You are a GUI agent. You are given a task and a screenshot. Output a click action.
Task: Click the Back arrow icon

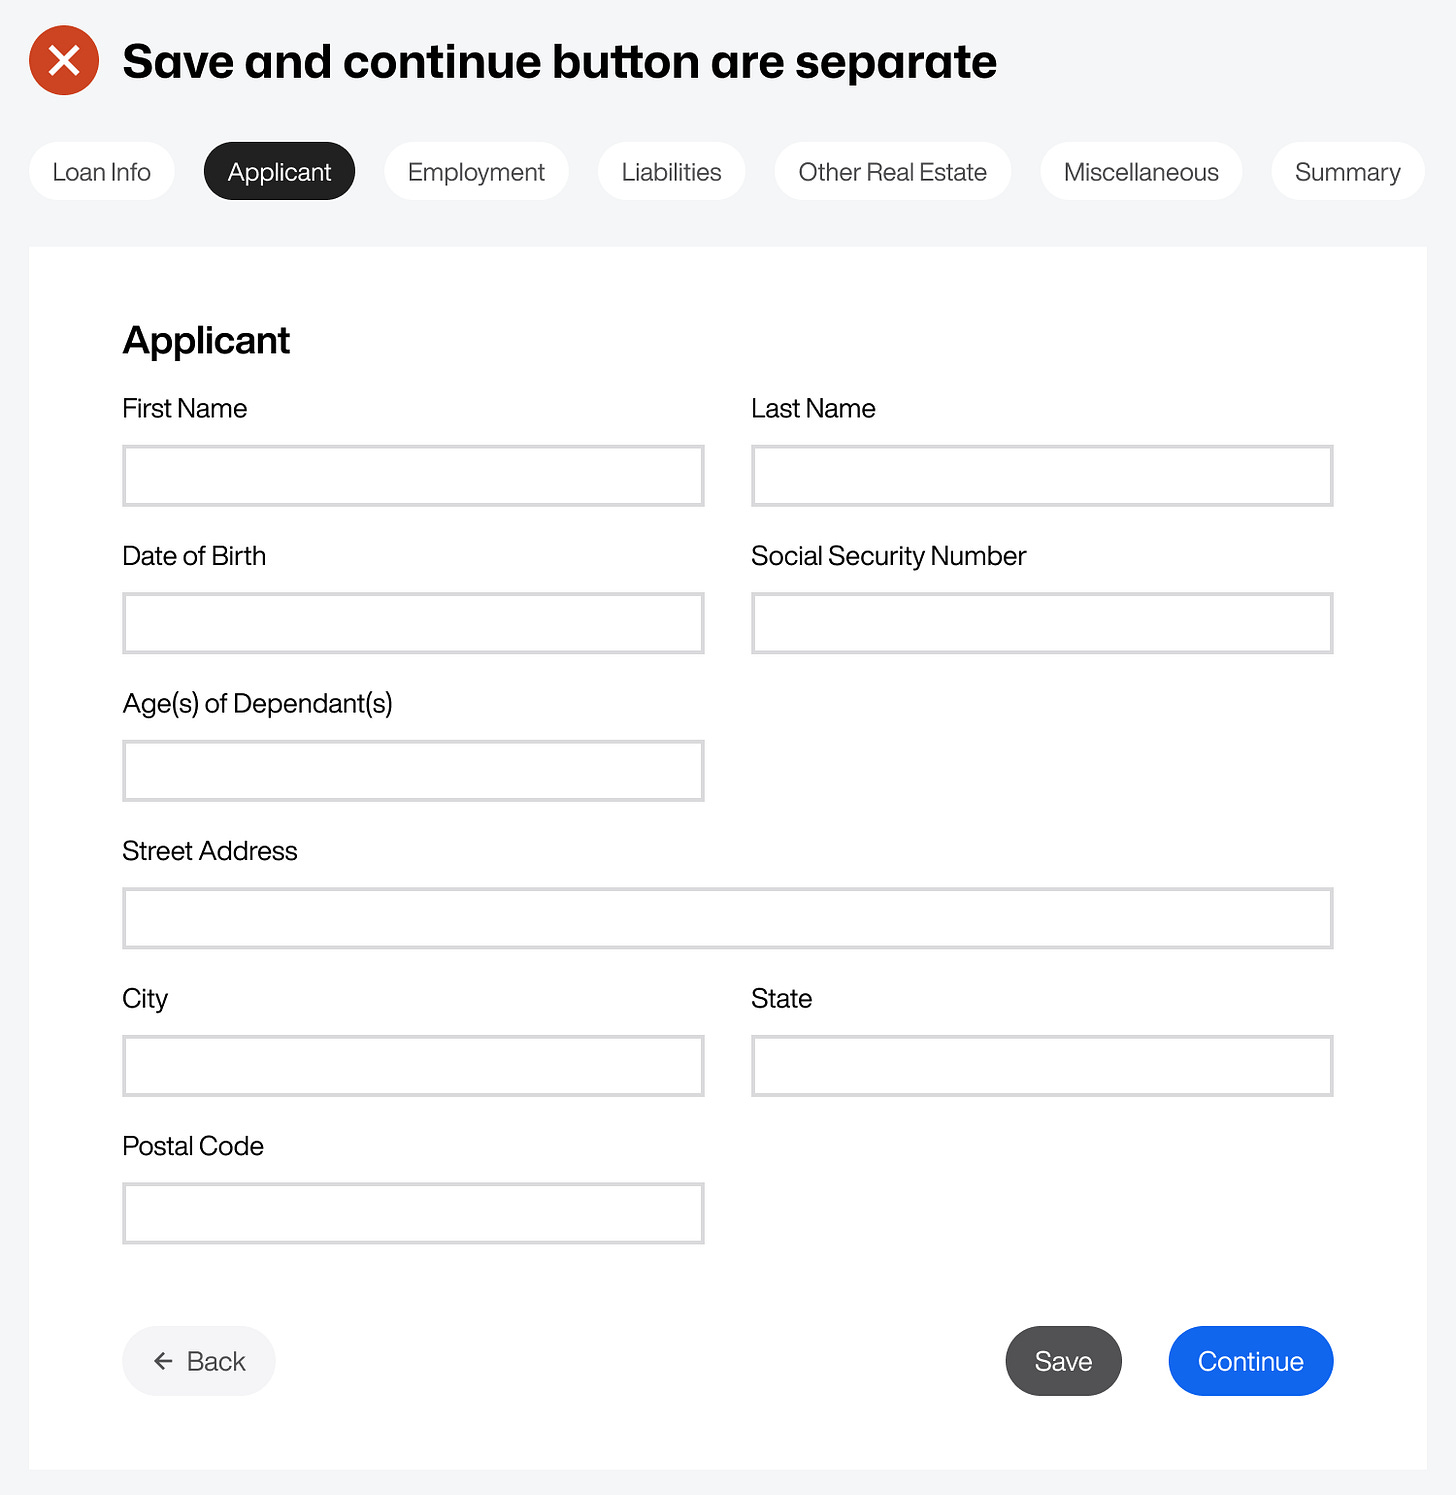pyautogui.click(x=163, y=1361)
